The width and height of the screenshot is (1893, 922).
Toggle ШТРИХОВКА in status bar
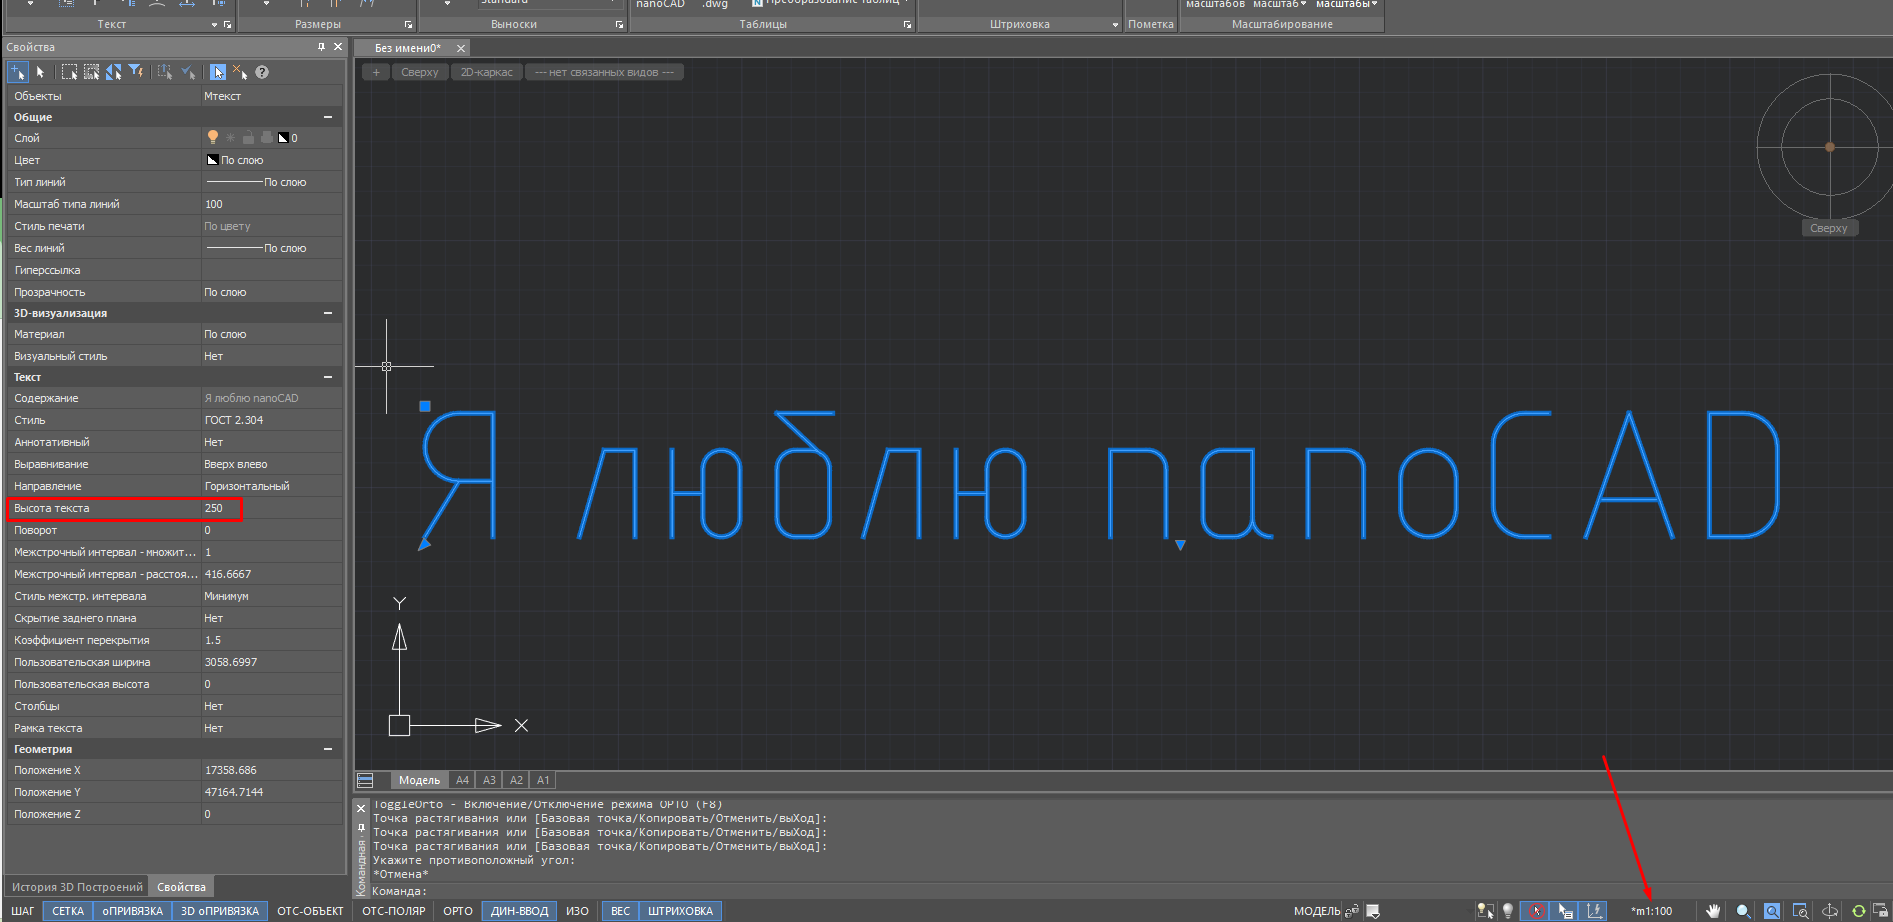(680, 911)
